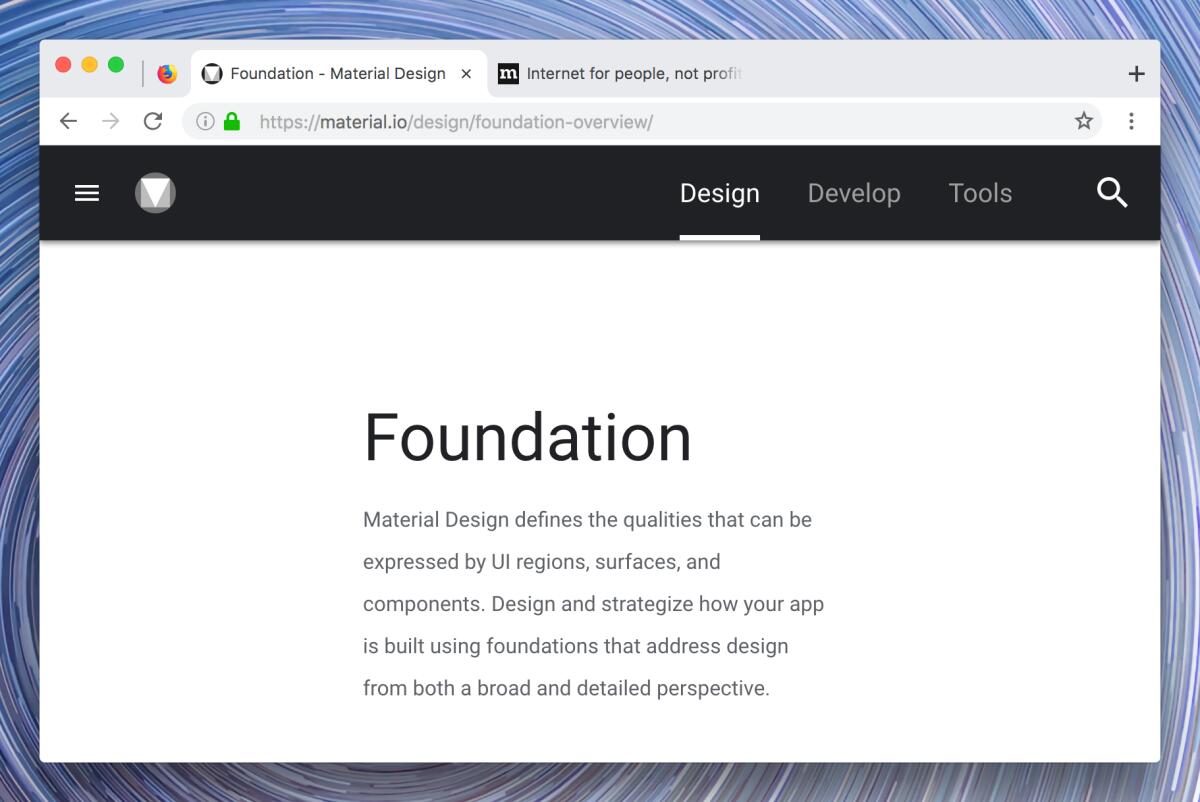Open Chrome's three-dot menu
This screenshot has width=1200, height=802.
click(1131, 121)
